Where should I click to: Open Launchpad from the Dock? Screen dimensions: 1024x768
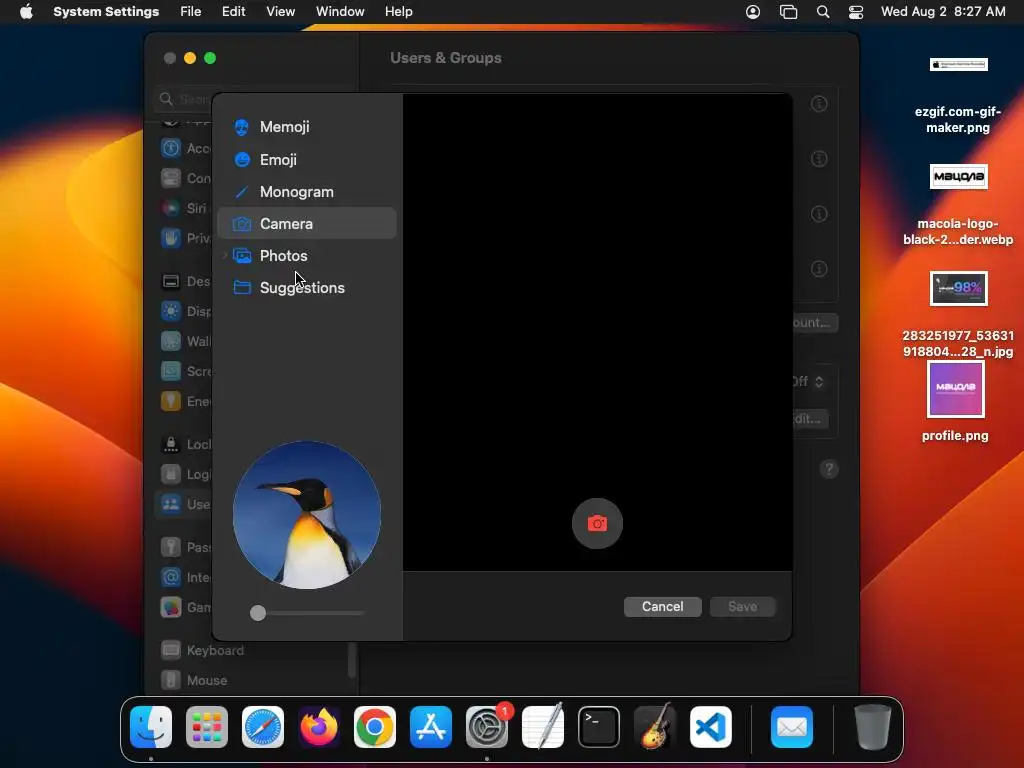pyautogui.click(x=207, y=727)
